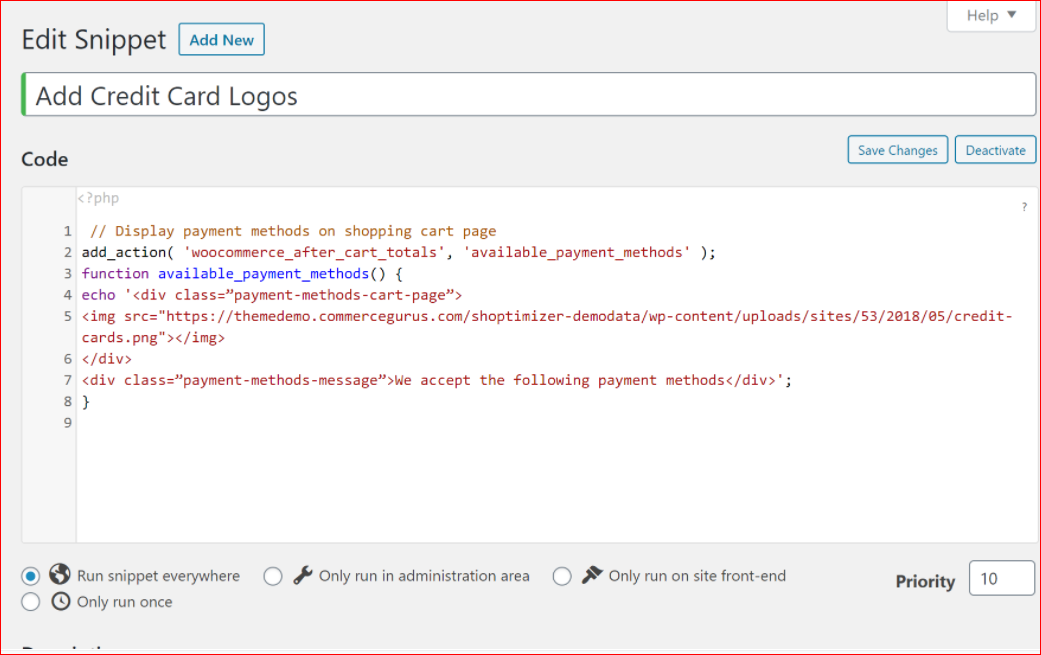Place cursor on the add_action code line
This screenshot has width=1041, height=655.
tap(398, 252)
